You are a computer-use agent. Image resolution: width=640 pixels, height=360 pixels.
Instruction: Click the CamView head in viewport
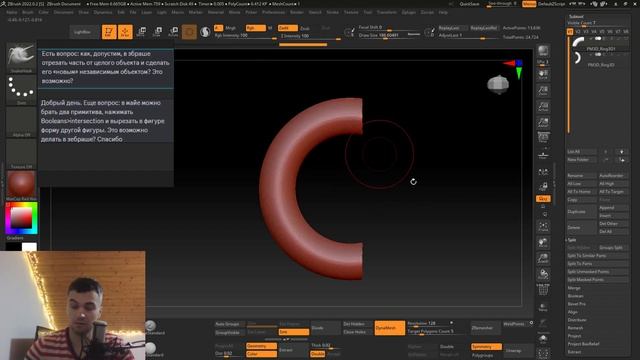point(498,85)
